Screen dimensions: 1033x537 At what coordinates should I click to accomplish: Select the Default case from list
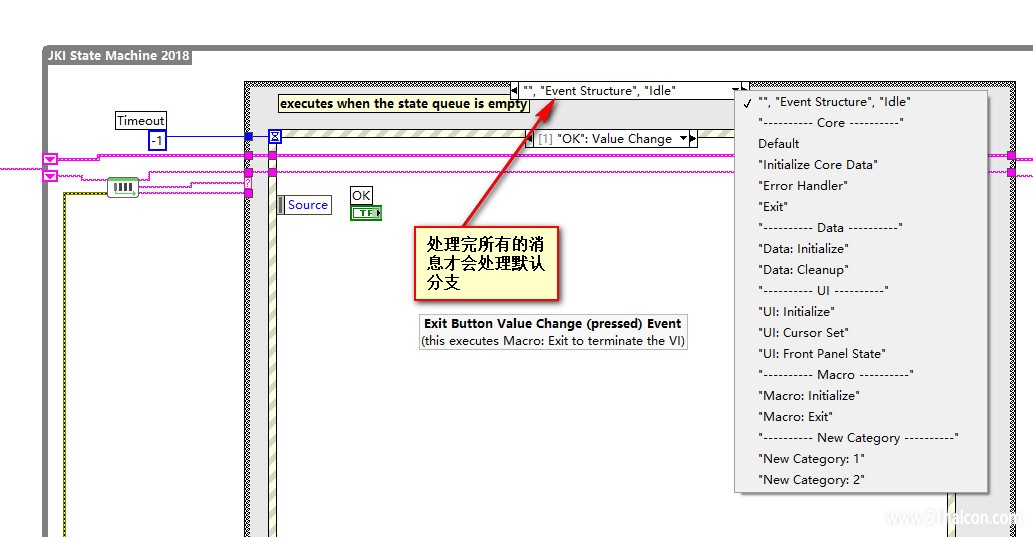pos(778,144)
